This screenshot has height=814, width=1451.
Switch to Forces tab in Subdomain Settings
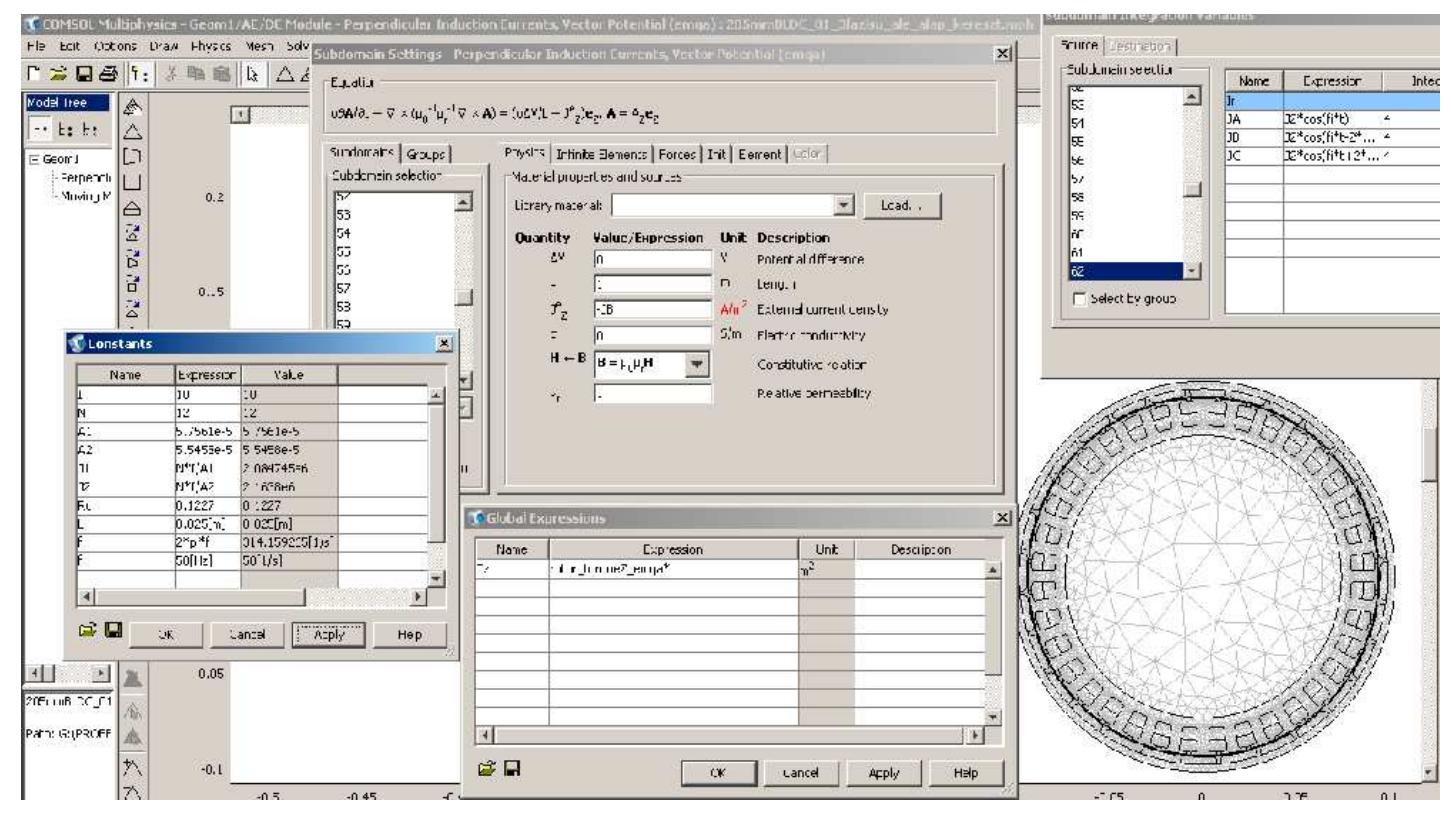pyautogui.click(x=677, y=153)
